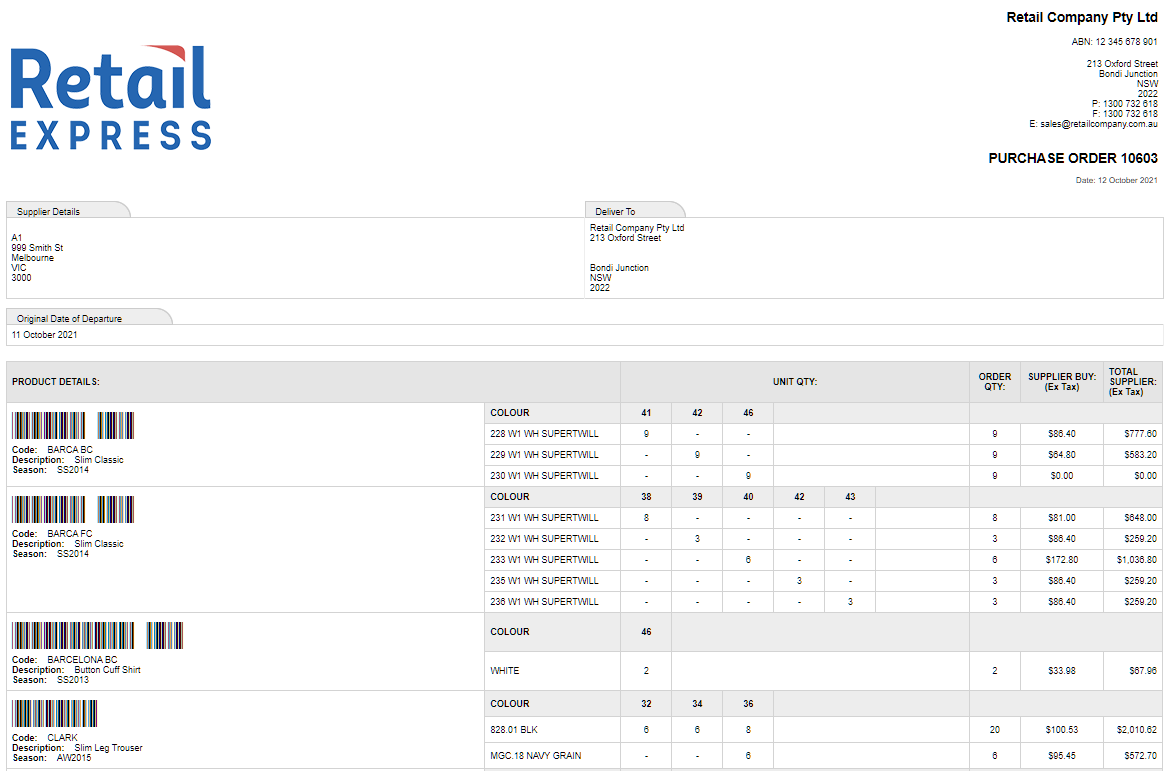Screen dimensions: 1167x771
Task: Click the long barcode above Code BARCA BC
Action: [x=48, y=426]
